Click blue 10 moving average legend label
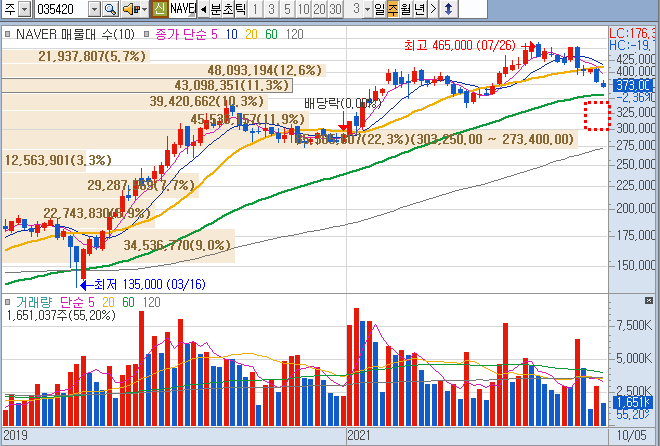 pyautogui.click(x=232, y=34)
